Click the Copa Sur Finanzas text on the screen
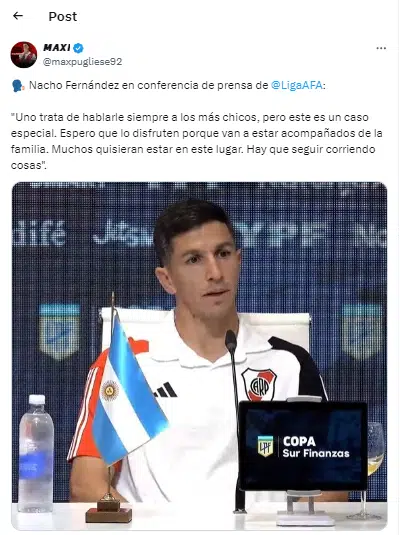The image size is (400, 535). coord(316,447)
